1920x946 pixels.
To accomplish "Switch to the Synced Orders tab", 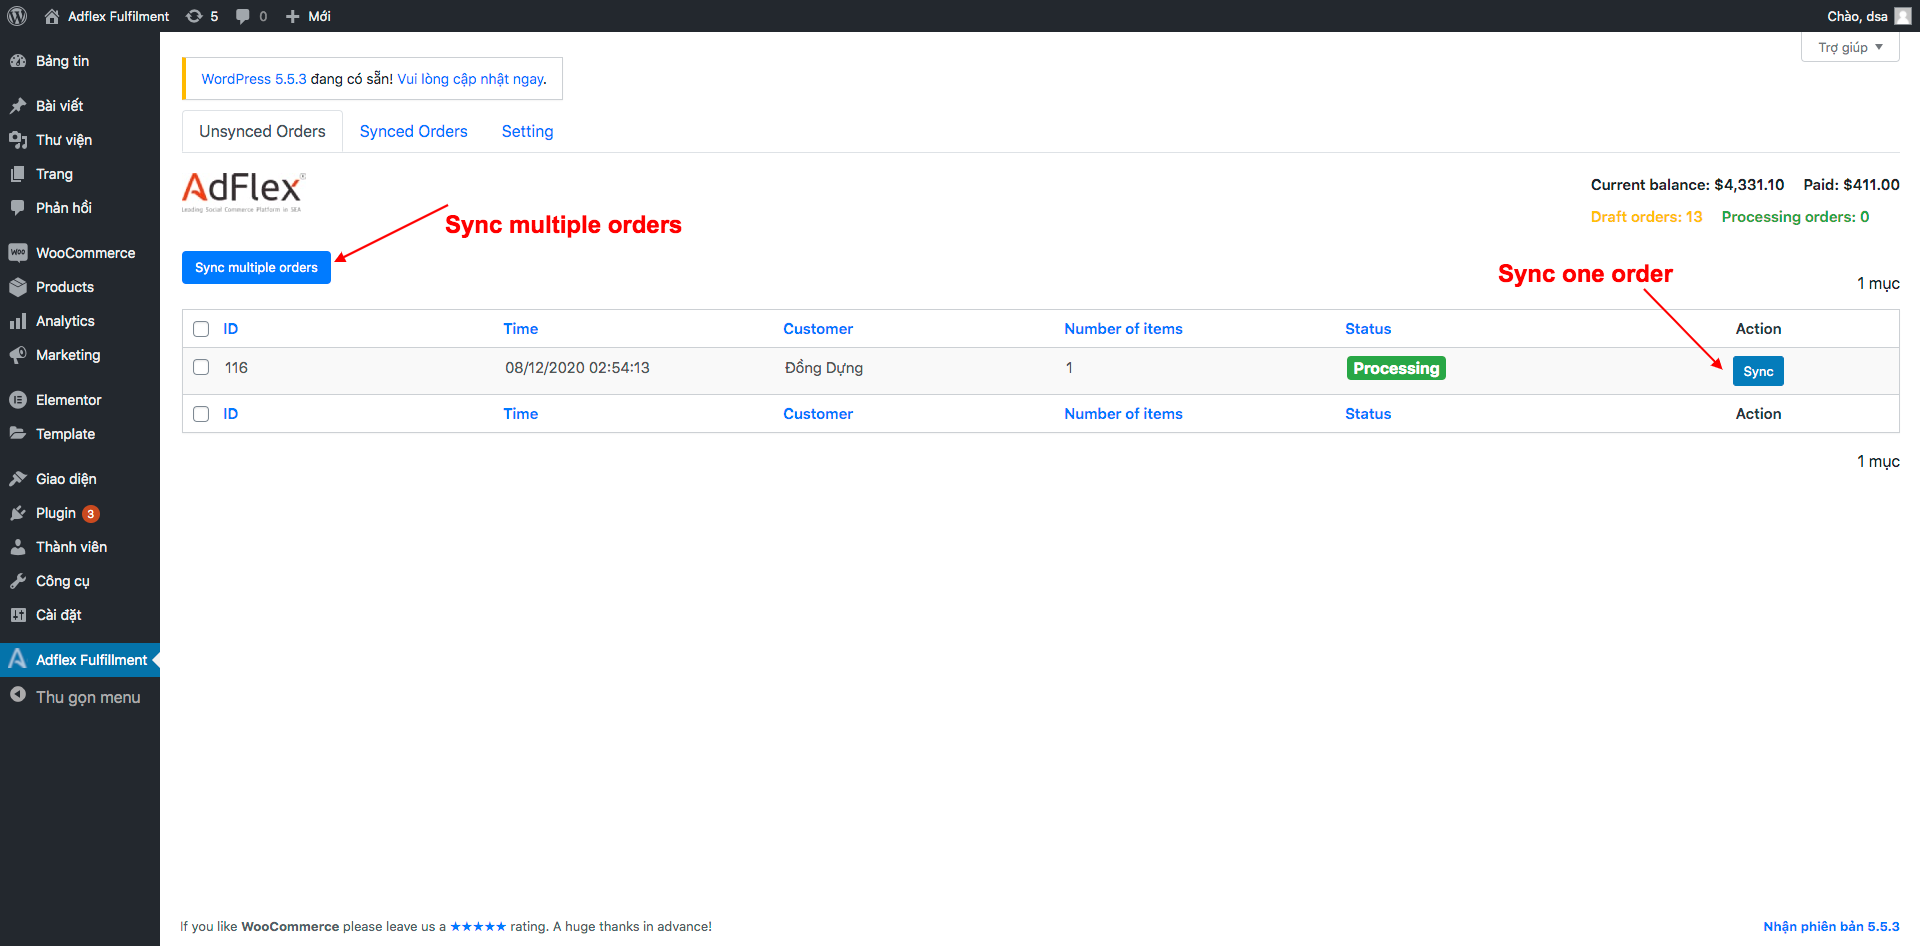I will point(414,131).
